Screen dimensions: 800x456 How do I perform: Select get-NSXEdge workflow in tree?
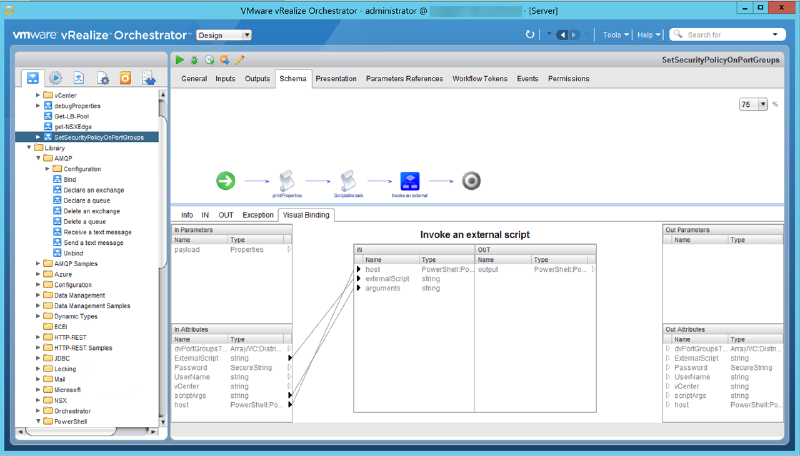click(x=68, y=126)
